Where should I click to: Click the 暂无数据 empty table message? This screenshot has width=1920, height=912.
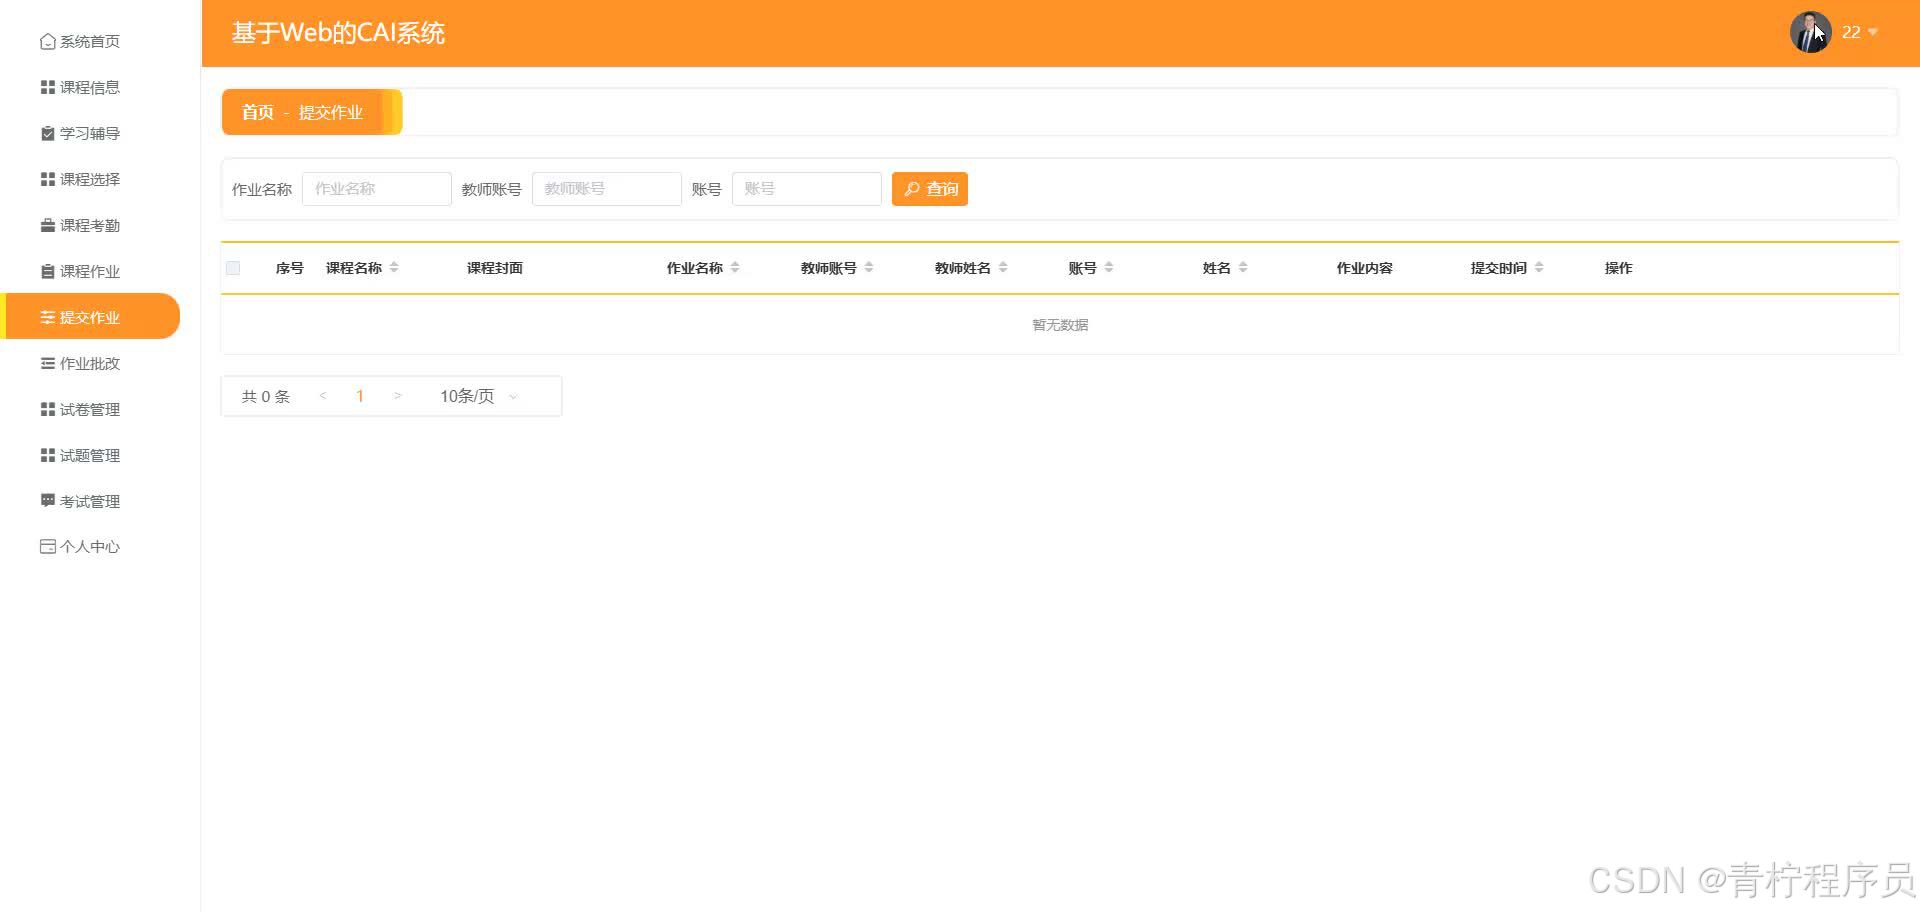pos(1060,325)
